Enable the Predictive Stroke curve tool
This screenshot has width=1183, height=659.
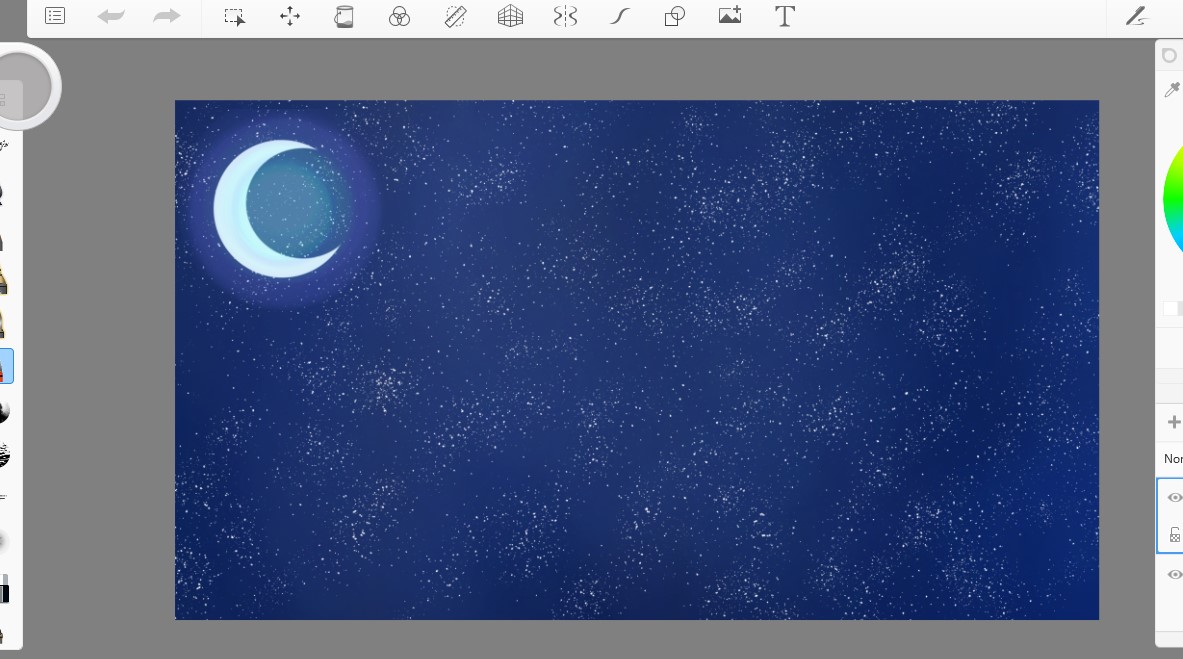pos(619,16)
